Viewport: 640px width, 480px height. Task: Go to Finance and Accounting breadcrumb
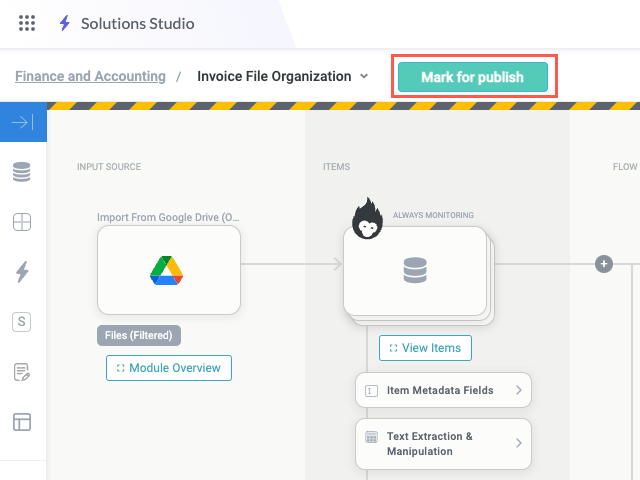(90, 76)
